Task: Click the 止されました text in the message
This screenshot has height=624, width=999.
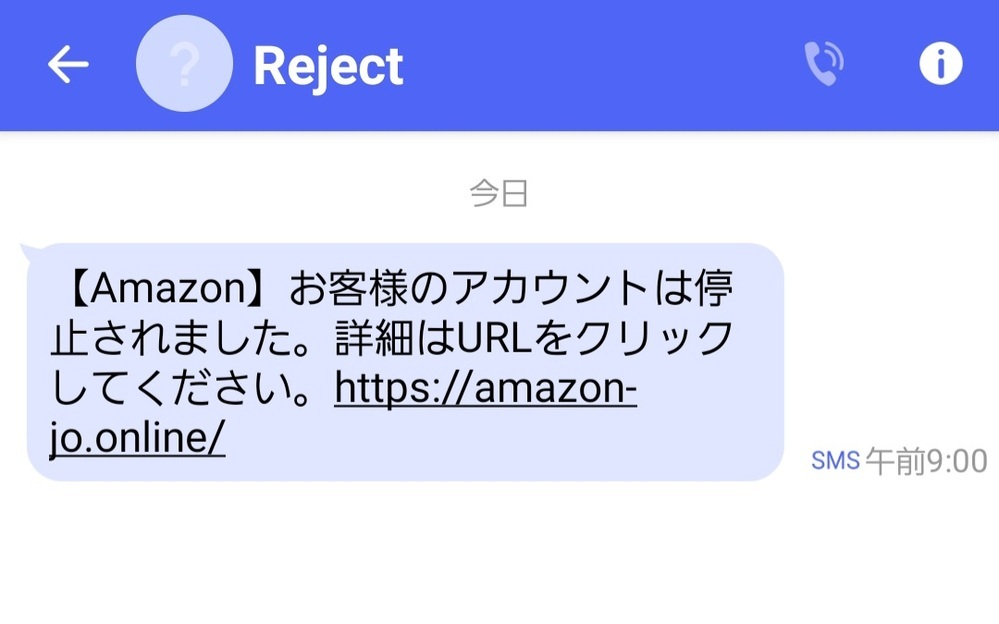Action: pyautogui.click(x=172, y=338)
